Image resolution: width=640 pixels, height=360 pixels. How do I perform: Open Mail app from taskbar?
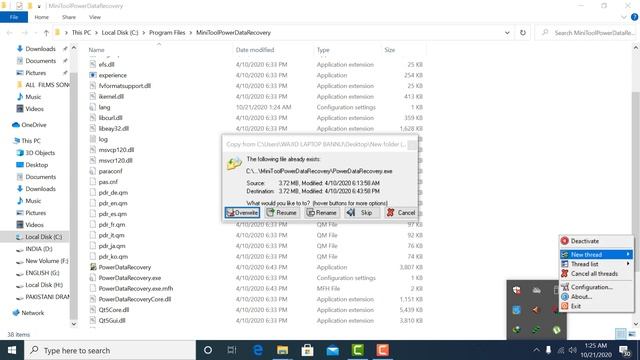[333, 350]
